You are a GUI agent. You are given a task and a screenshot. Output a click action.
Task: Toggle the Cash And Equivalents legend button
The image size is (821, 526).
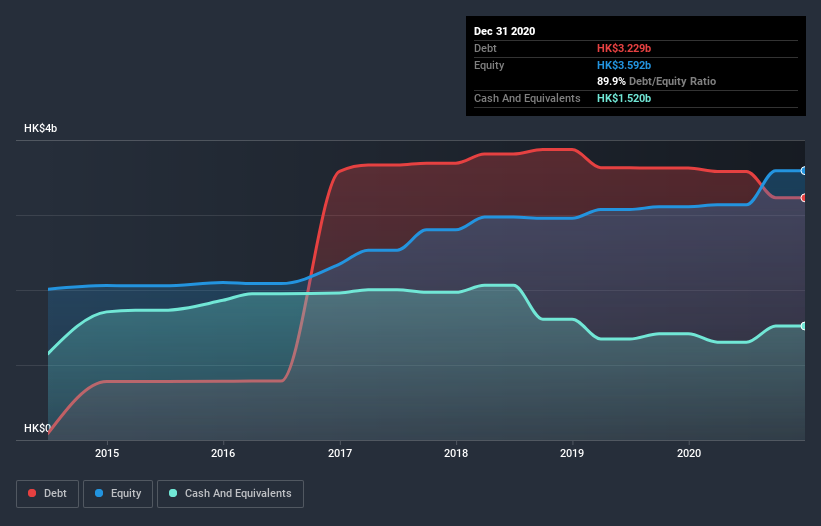(x=230, y=494)
